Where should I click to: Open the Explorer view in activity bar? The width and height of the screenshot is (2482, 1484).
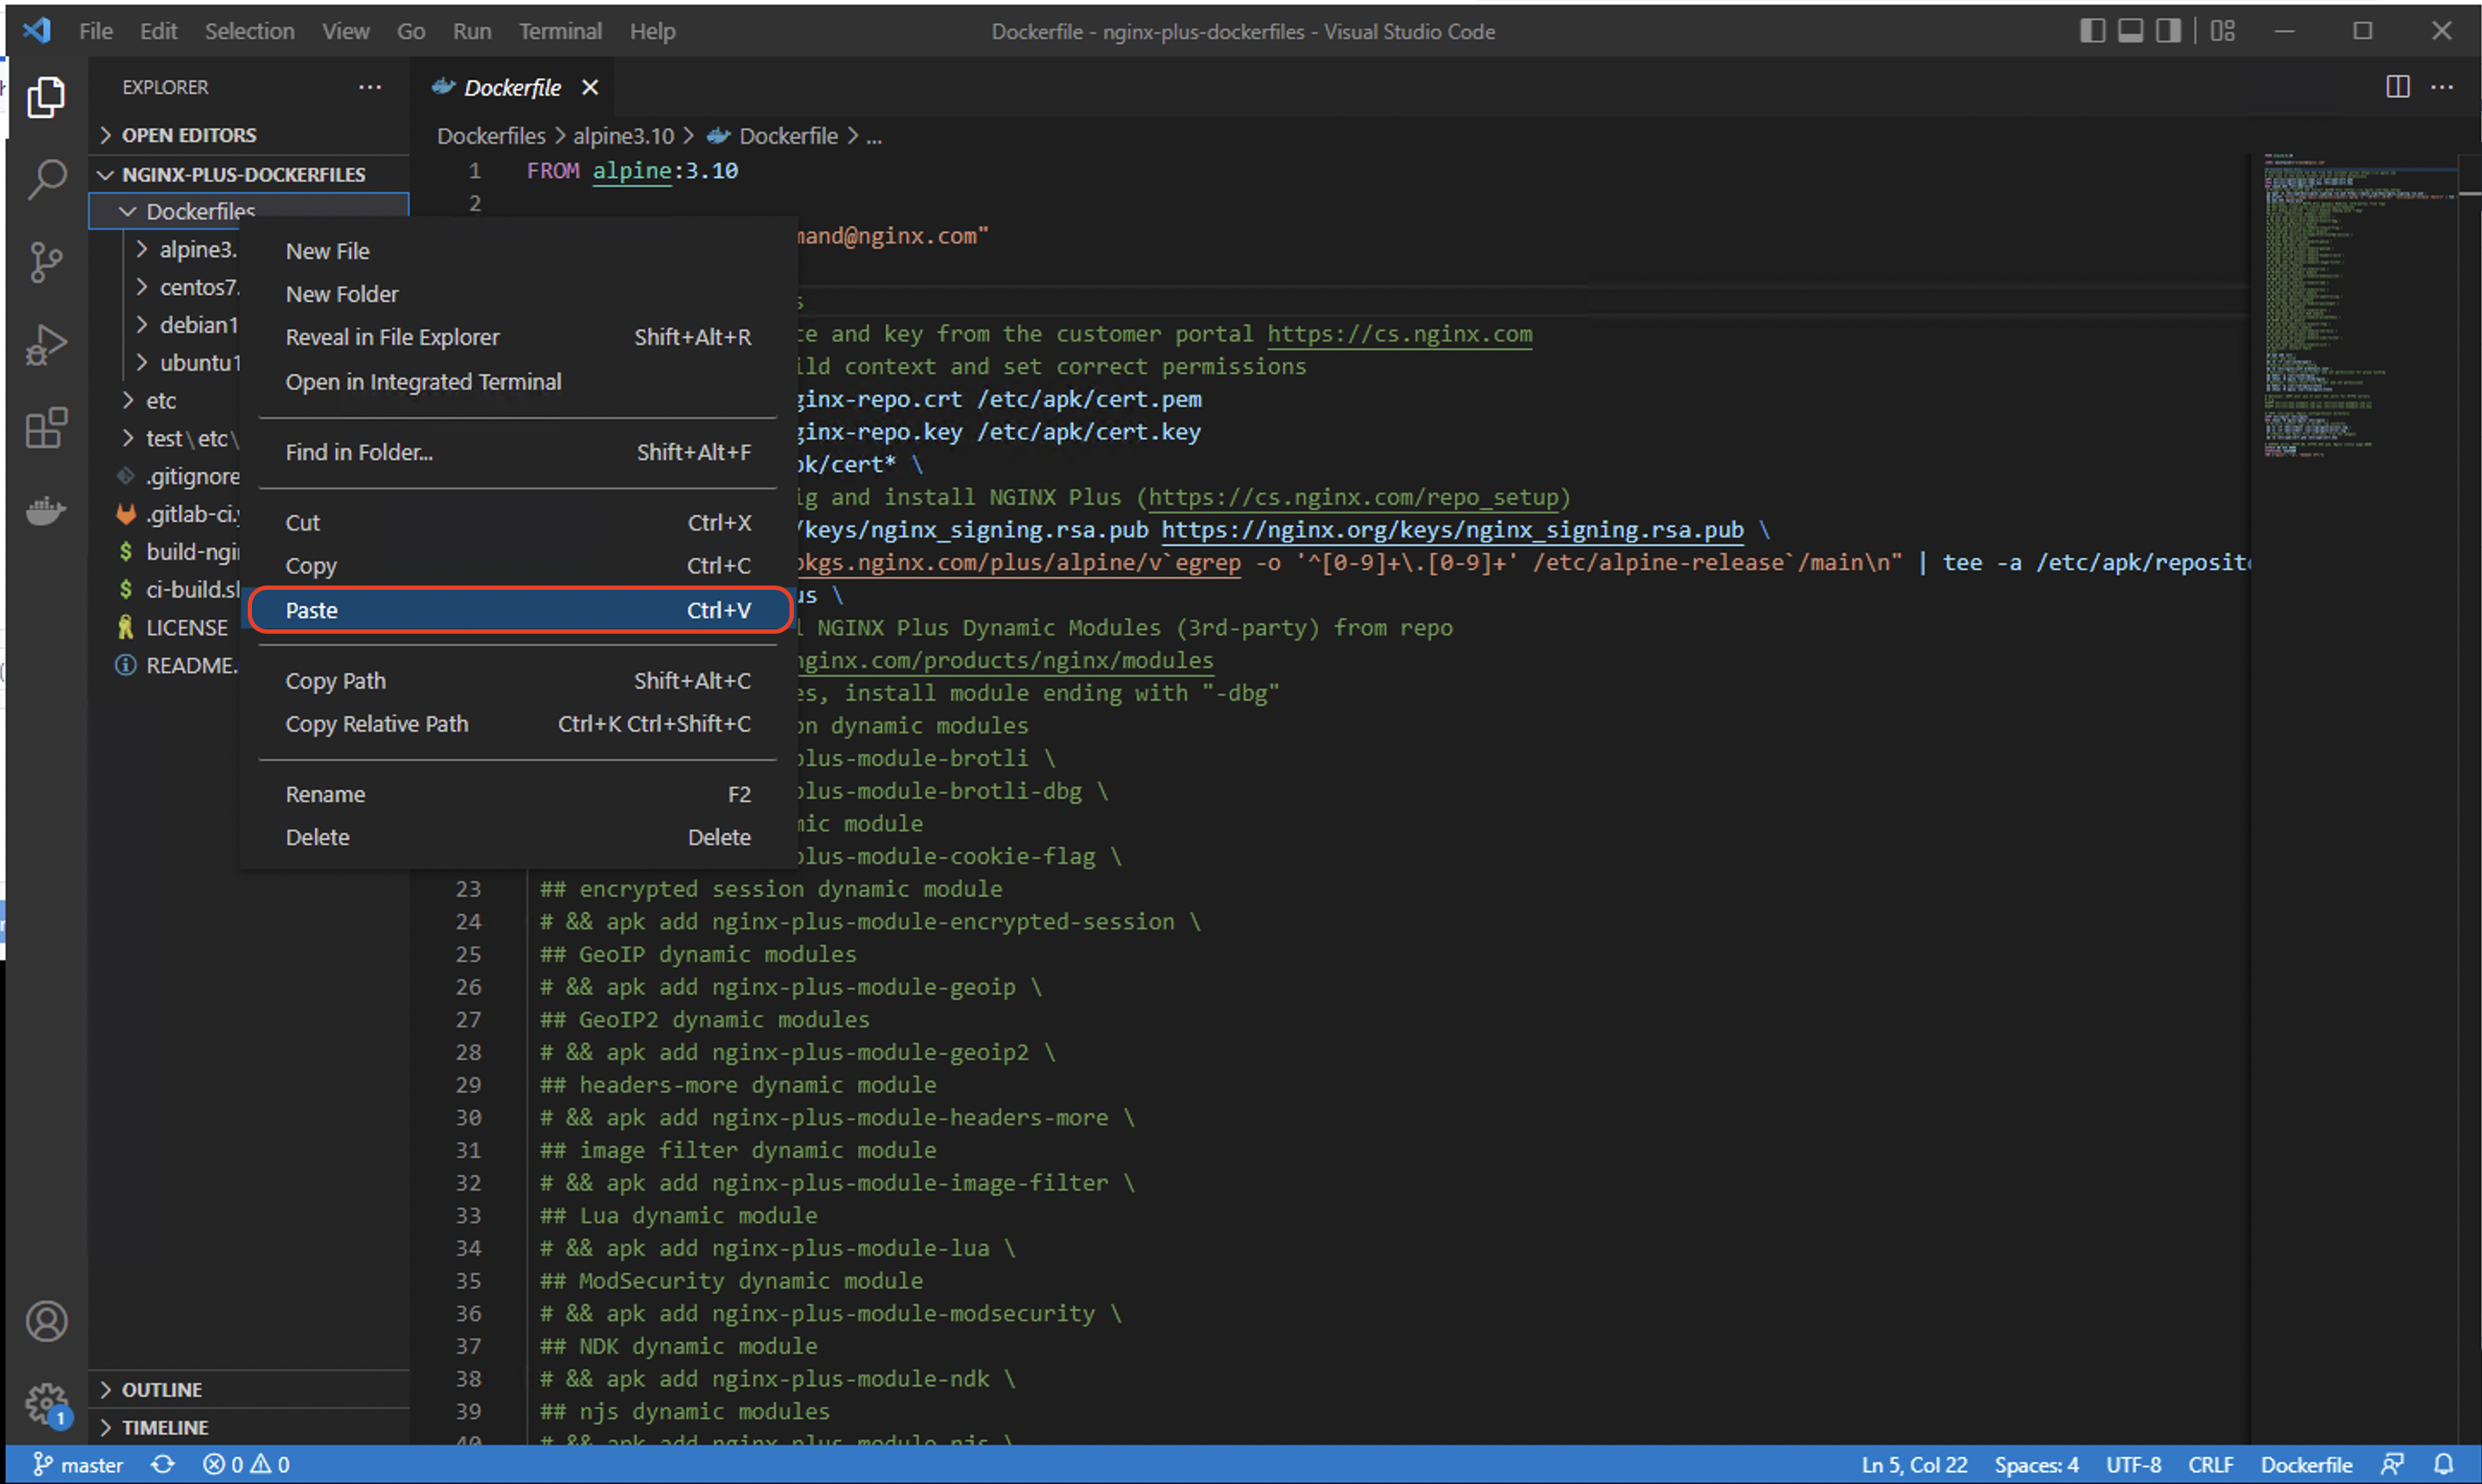[46, 97]
